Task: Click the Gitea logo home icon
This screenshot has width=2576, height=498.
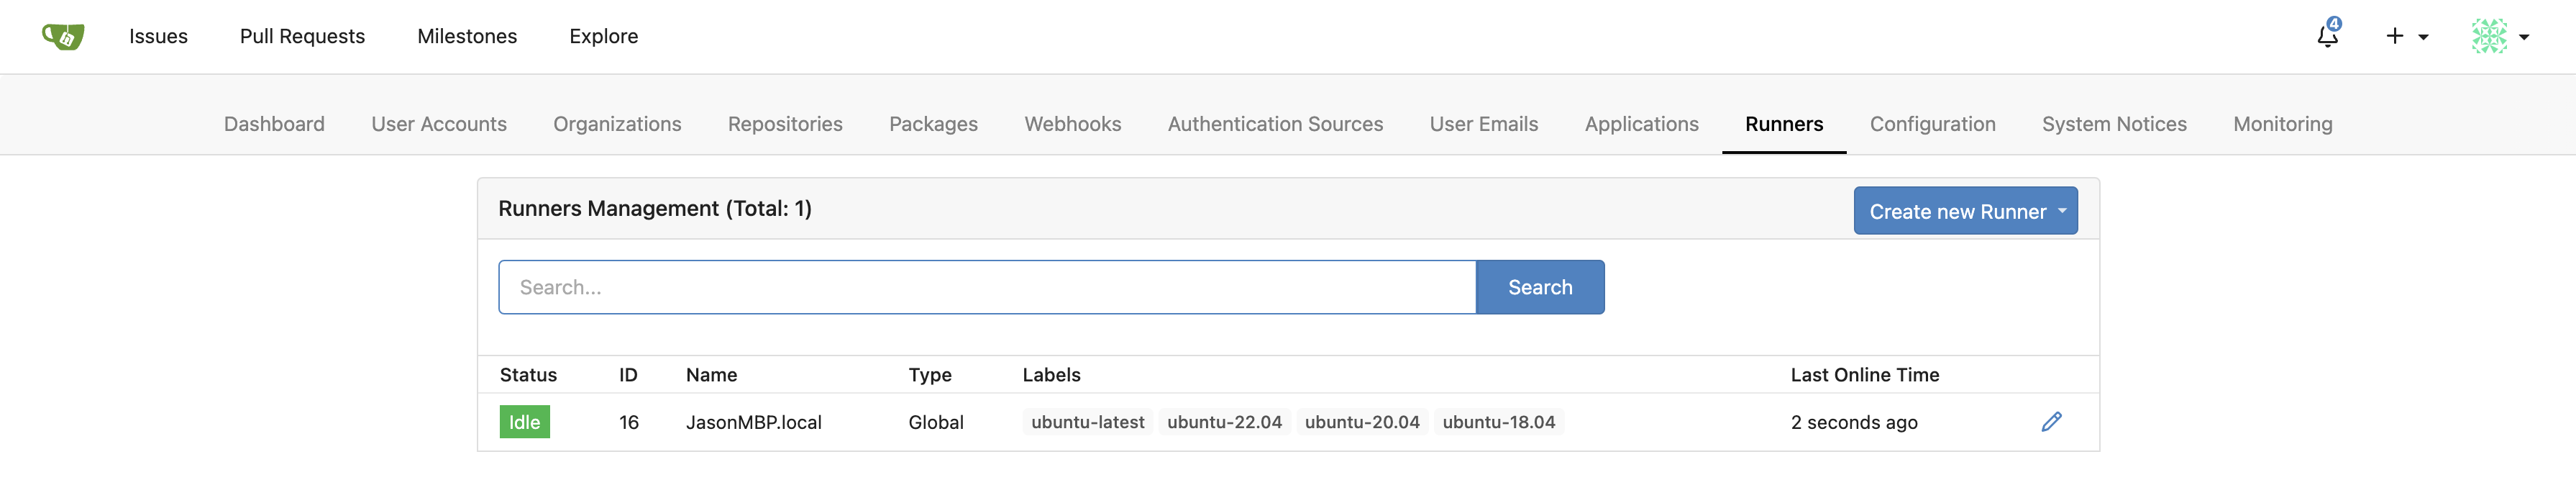Action: 63,37
